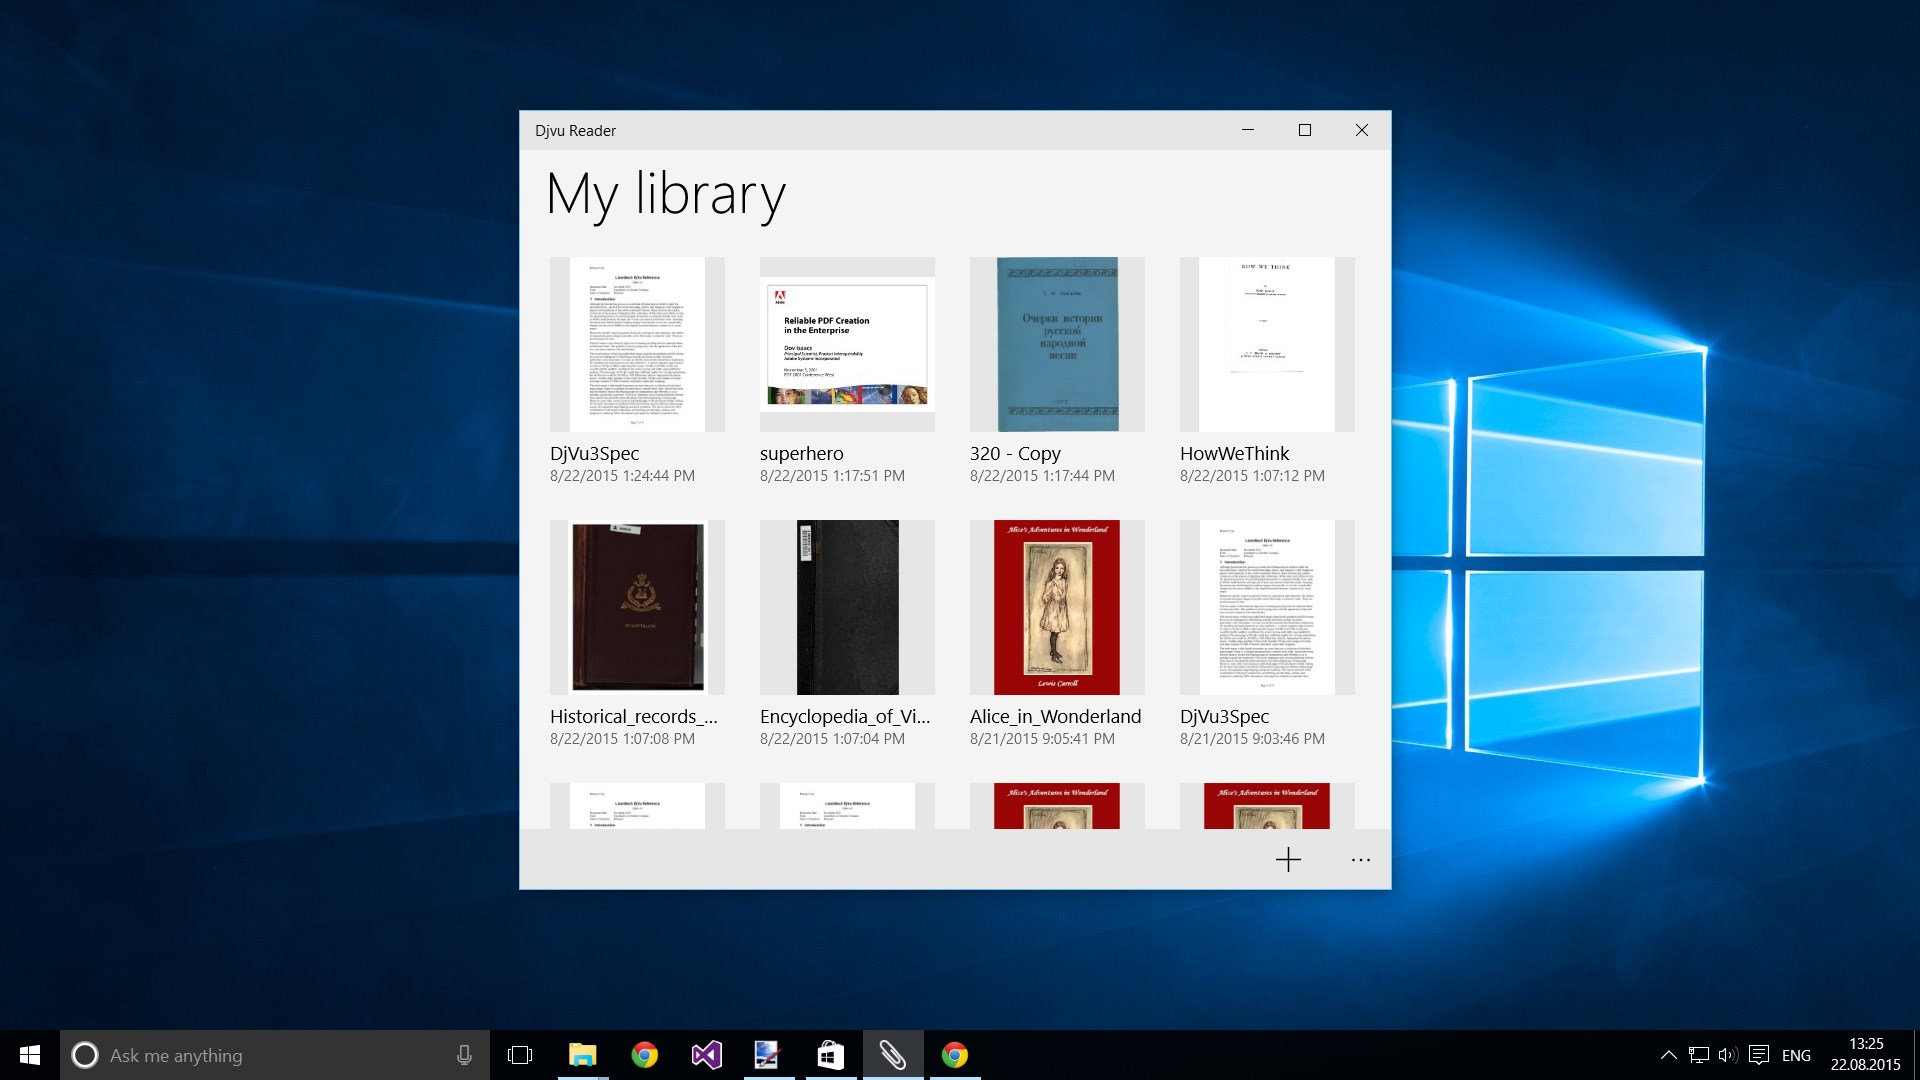Screen dimensions: 1920x1080
Task: Click the plus icon to add a book
Action: (1288, 860)
